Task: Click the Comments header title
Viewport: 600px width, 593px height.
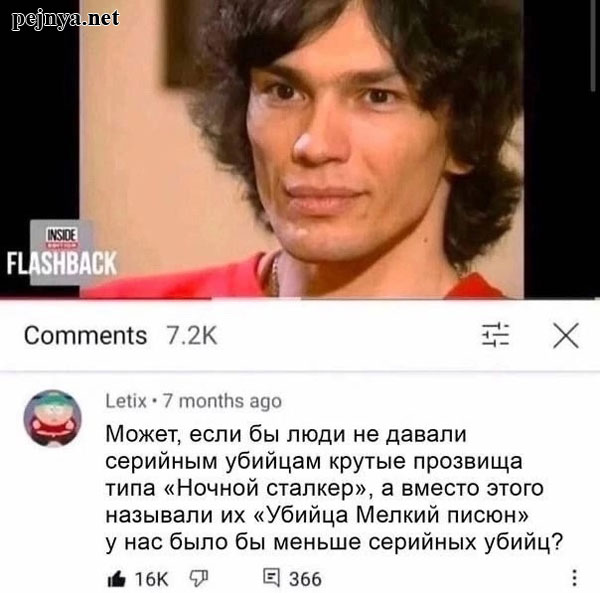Action: [85, 336]
